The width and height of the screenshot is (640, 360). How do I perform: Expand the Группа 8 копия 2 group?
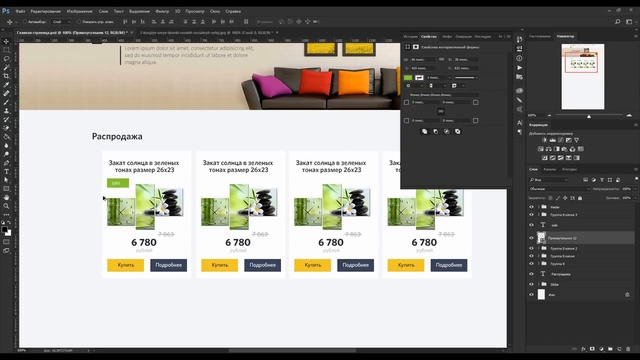tap(538, 248)
